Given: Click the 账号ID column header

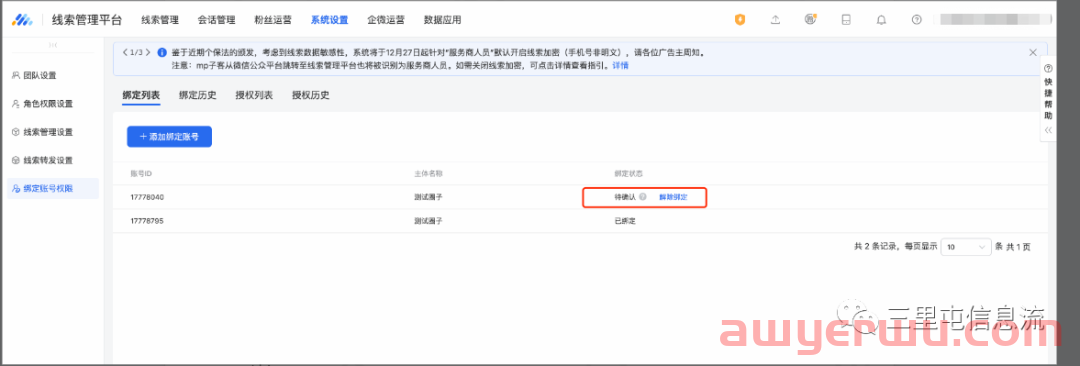Looking at the screenshot, I should pos(140,173).
